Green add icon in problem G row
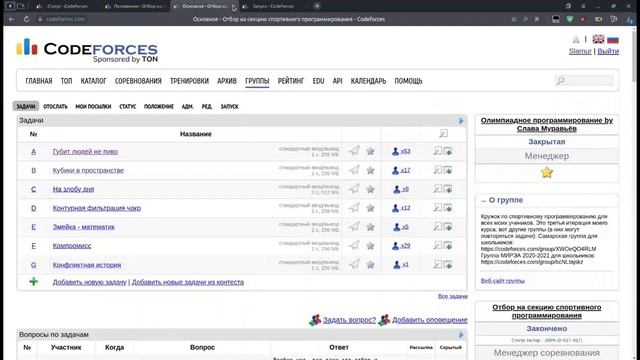 [448, 264]
